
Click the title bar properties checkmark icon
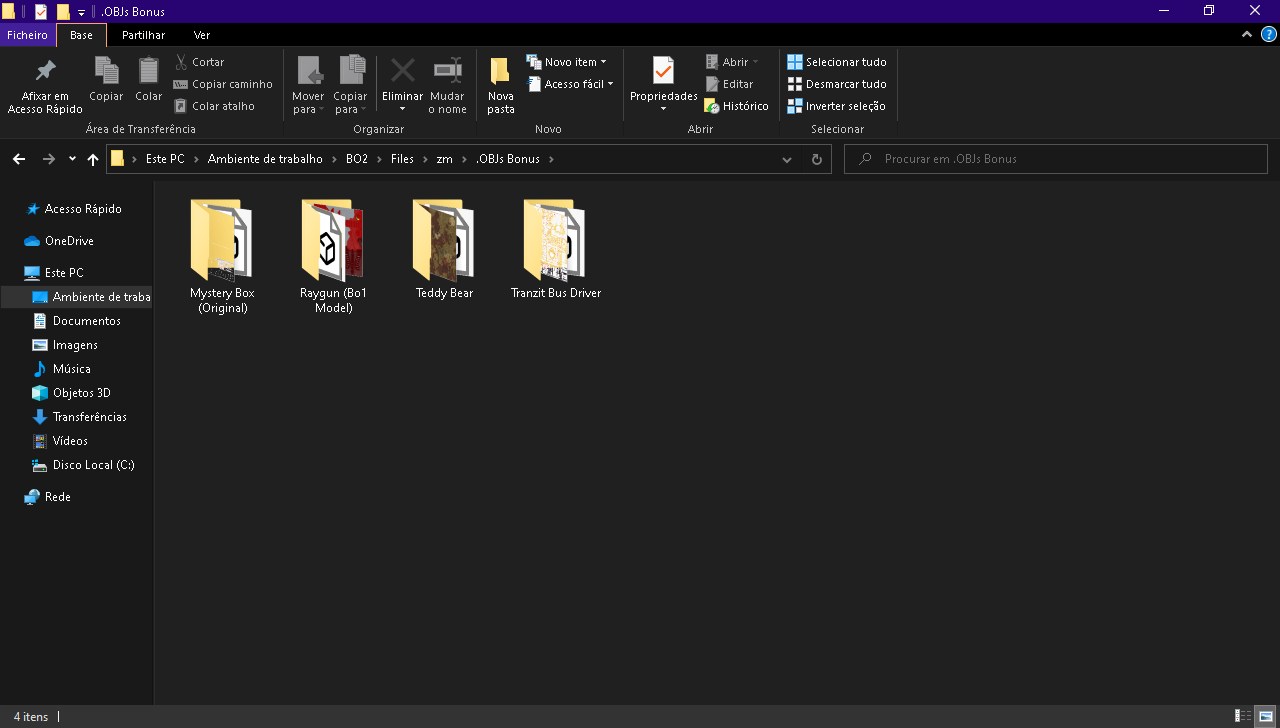(x=40, y=12)
